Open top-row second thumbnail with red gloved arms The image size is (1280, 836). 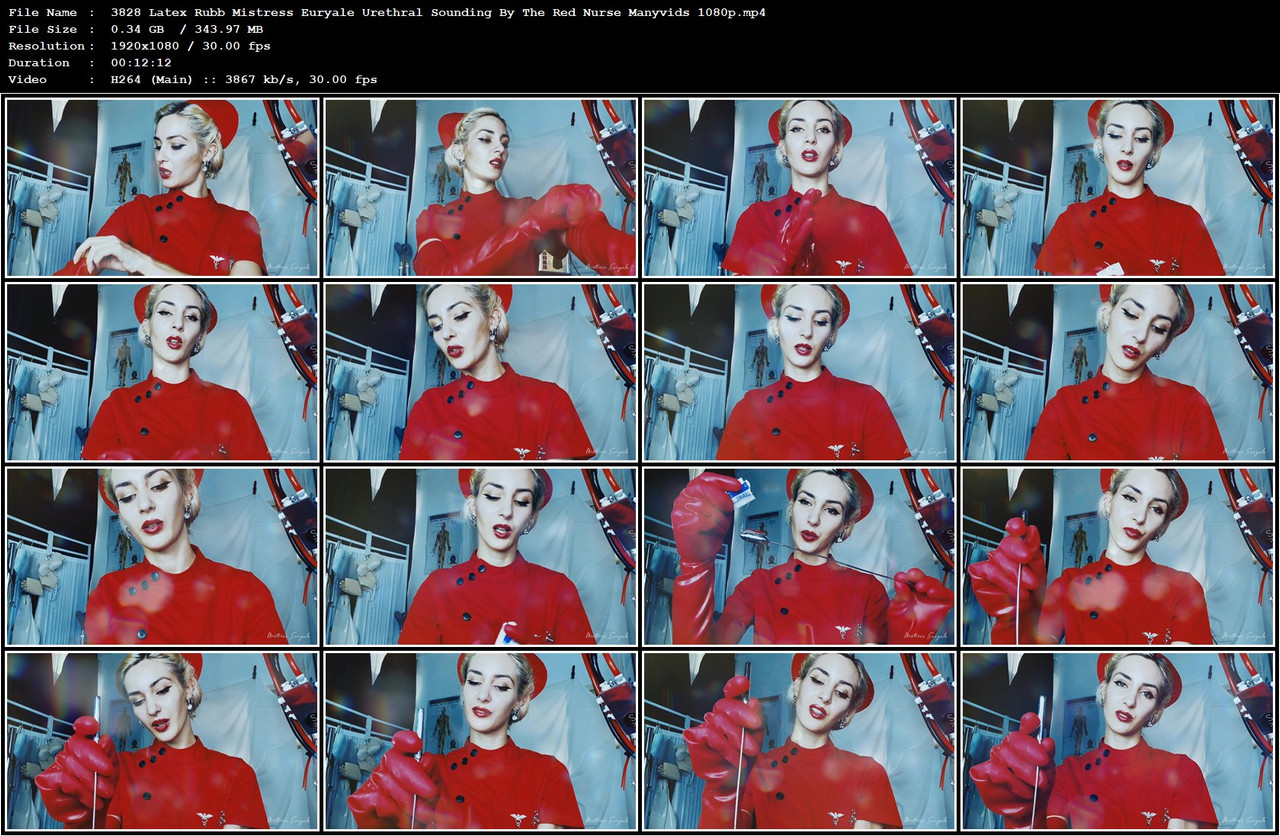click(480, 187)
